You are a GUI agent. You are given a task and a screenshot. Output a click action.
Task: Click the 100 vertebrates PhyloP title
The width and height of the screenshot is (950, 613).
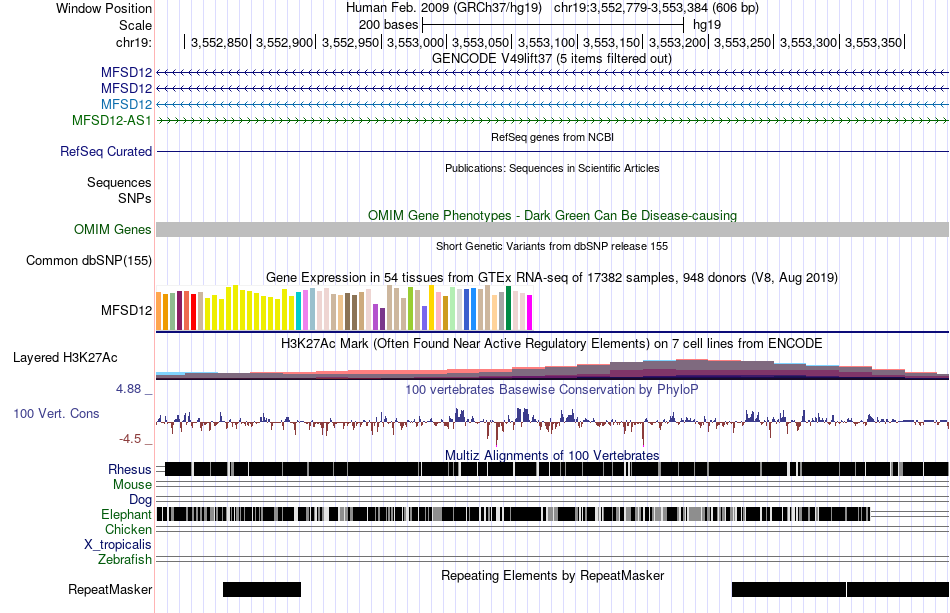point(552,389)
